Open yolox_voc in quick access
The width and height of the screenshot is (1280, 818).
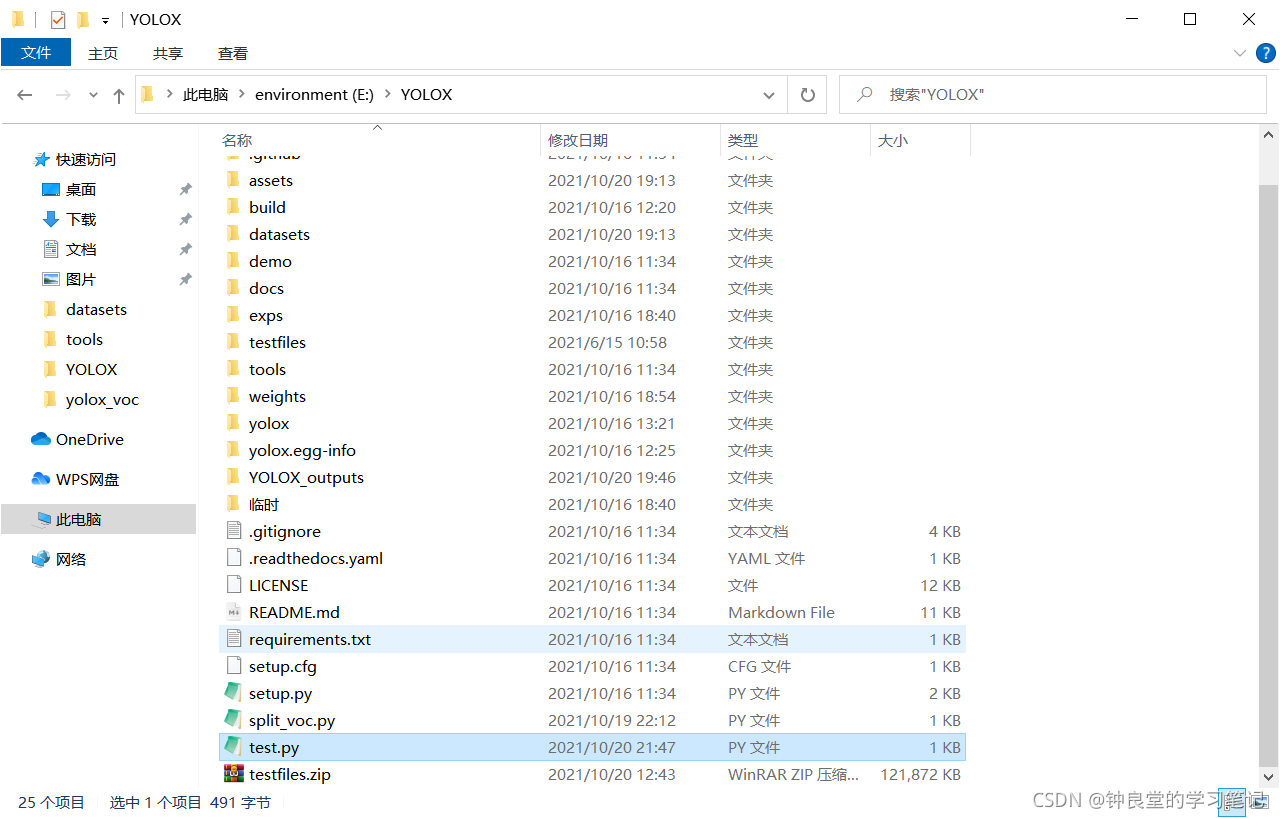[x=91, y=399]
